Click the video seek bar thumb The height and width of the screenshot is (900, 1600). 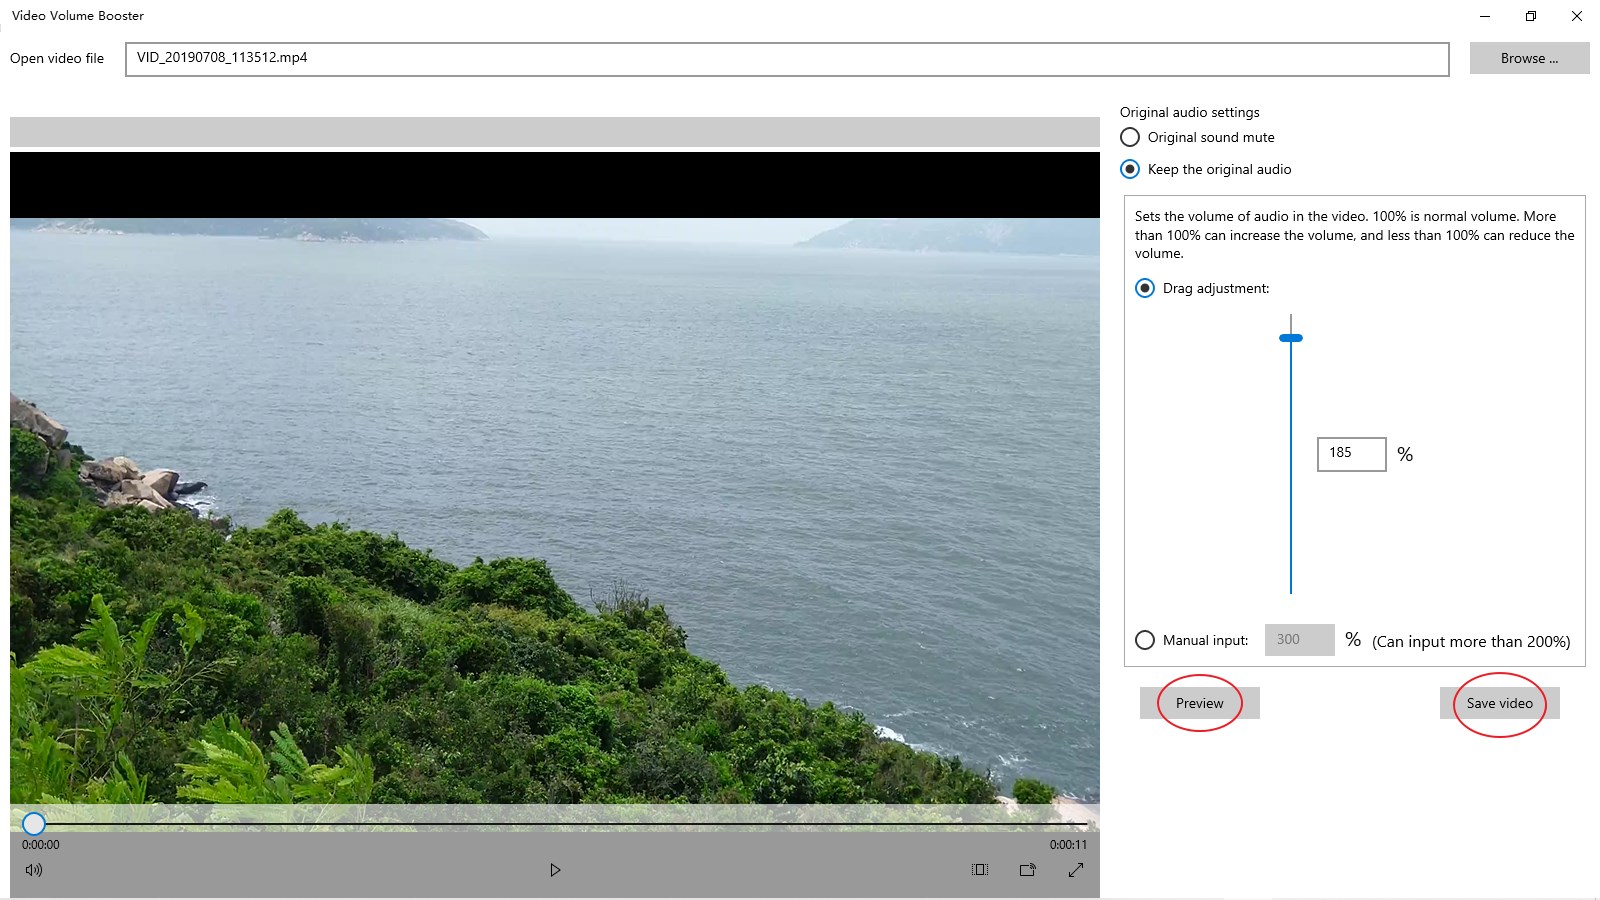point(34,823)
